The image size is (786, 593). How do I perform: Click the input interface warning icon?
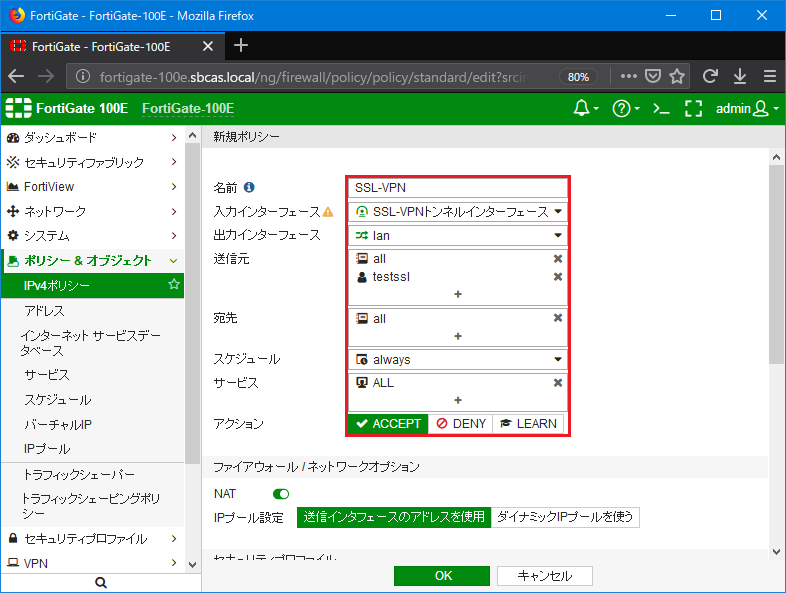coord(328,212)
